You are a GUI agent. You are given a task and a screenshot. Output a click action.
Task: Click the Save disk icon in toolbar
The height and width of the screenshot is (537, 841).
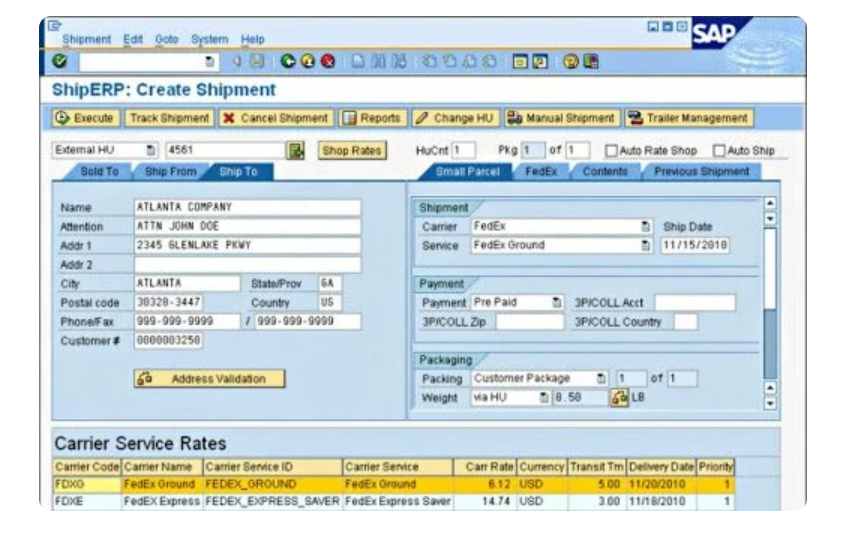click(x=257, y=61)
